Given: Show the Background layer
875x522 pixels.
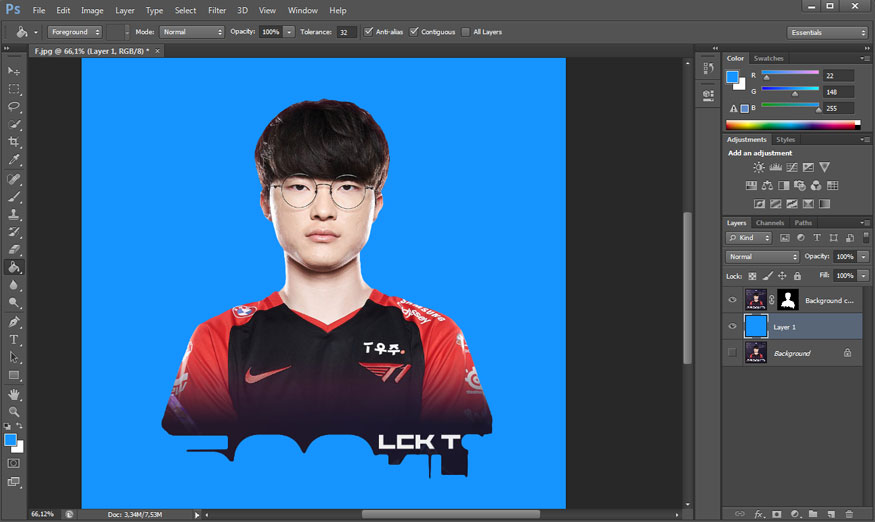Looking at the screenshot, I should click(732, 353).
